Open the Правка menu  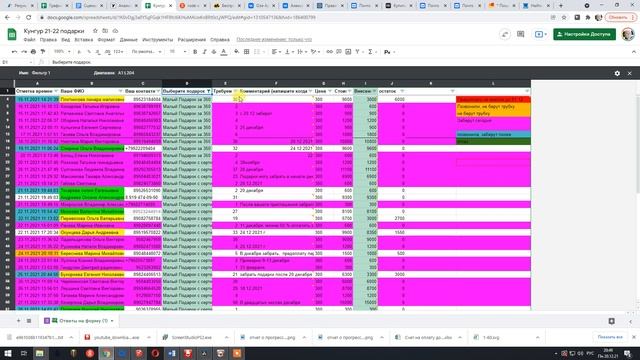[48, 40]
